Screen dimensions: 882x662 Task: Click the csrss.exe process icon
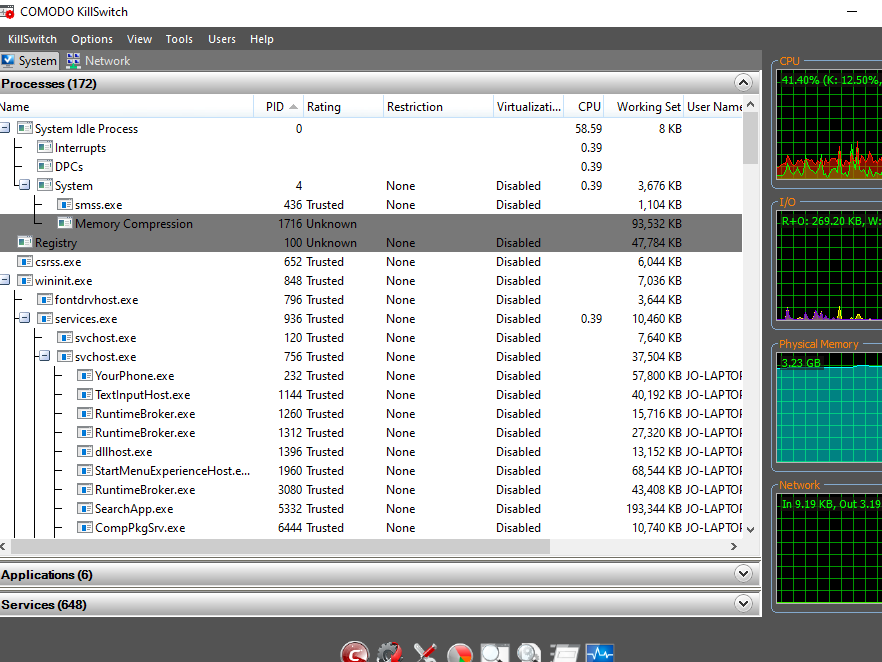click(x=25, y=262)
